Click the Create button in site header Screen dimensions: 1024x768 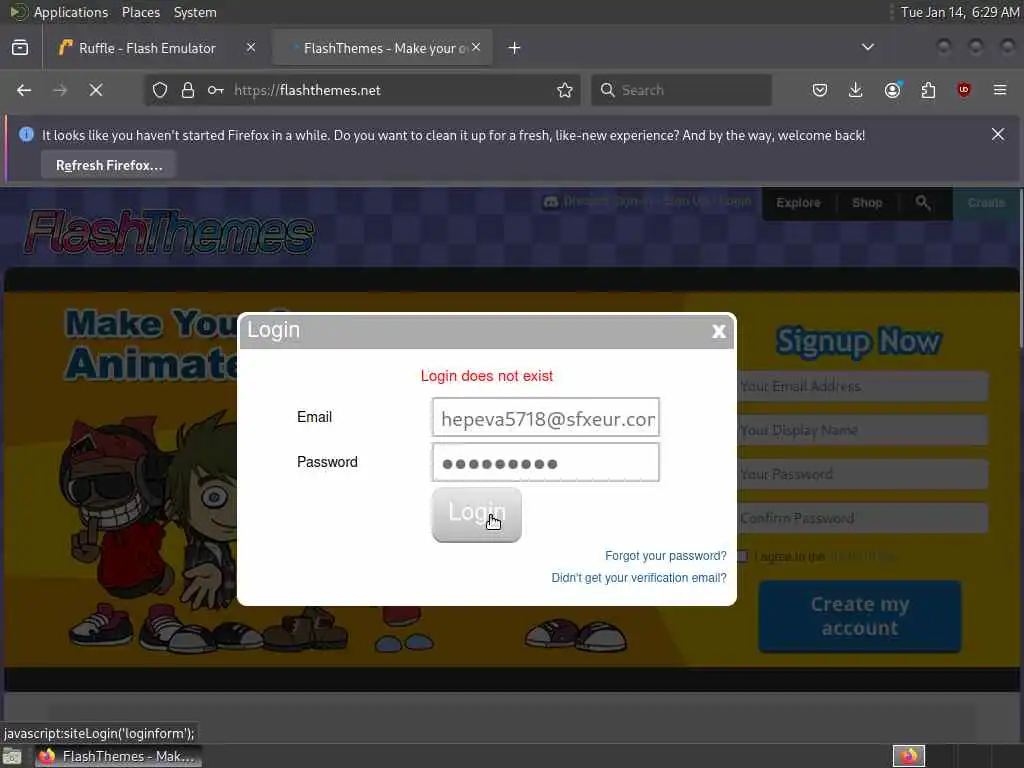[x=985, y=202]
